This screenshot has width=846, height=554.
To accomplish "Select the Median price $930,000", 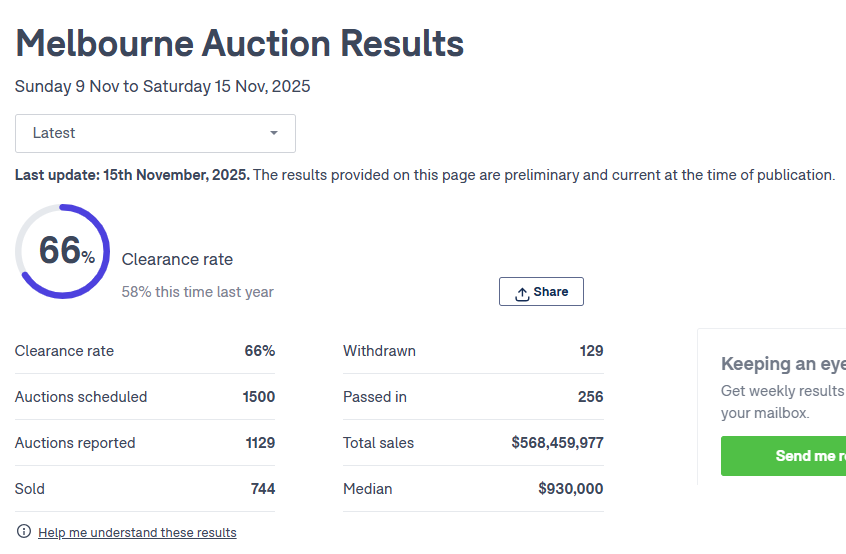I will (x=570, y=489).
